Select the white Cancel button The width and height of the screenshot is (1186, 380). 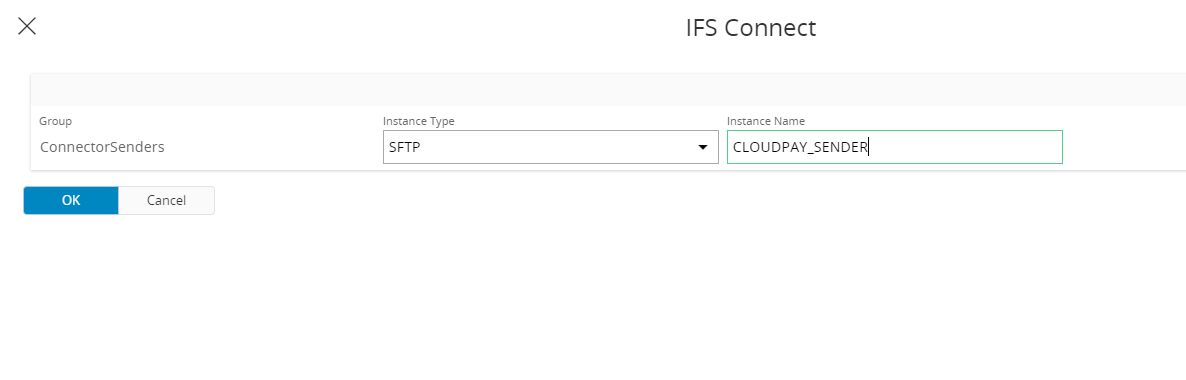click(166, 201)
